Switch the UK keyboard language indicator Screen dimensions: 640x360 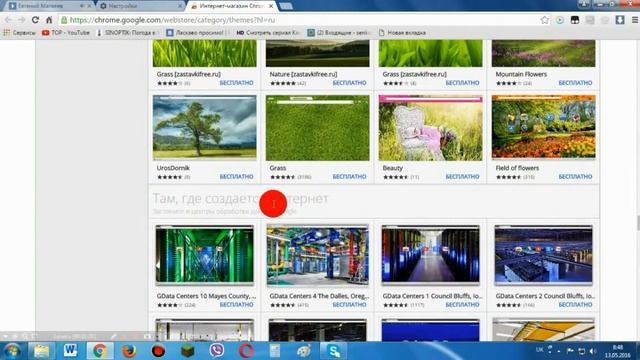[540, 350]
